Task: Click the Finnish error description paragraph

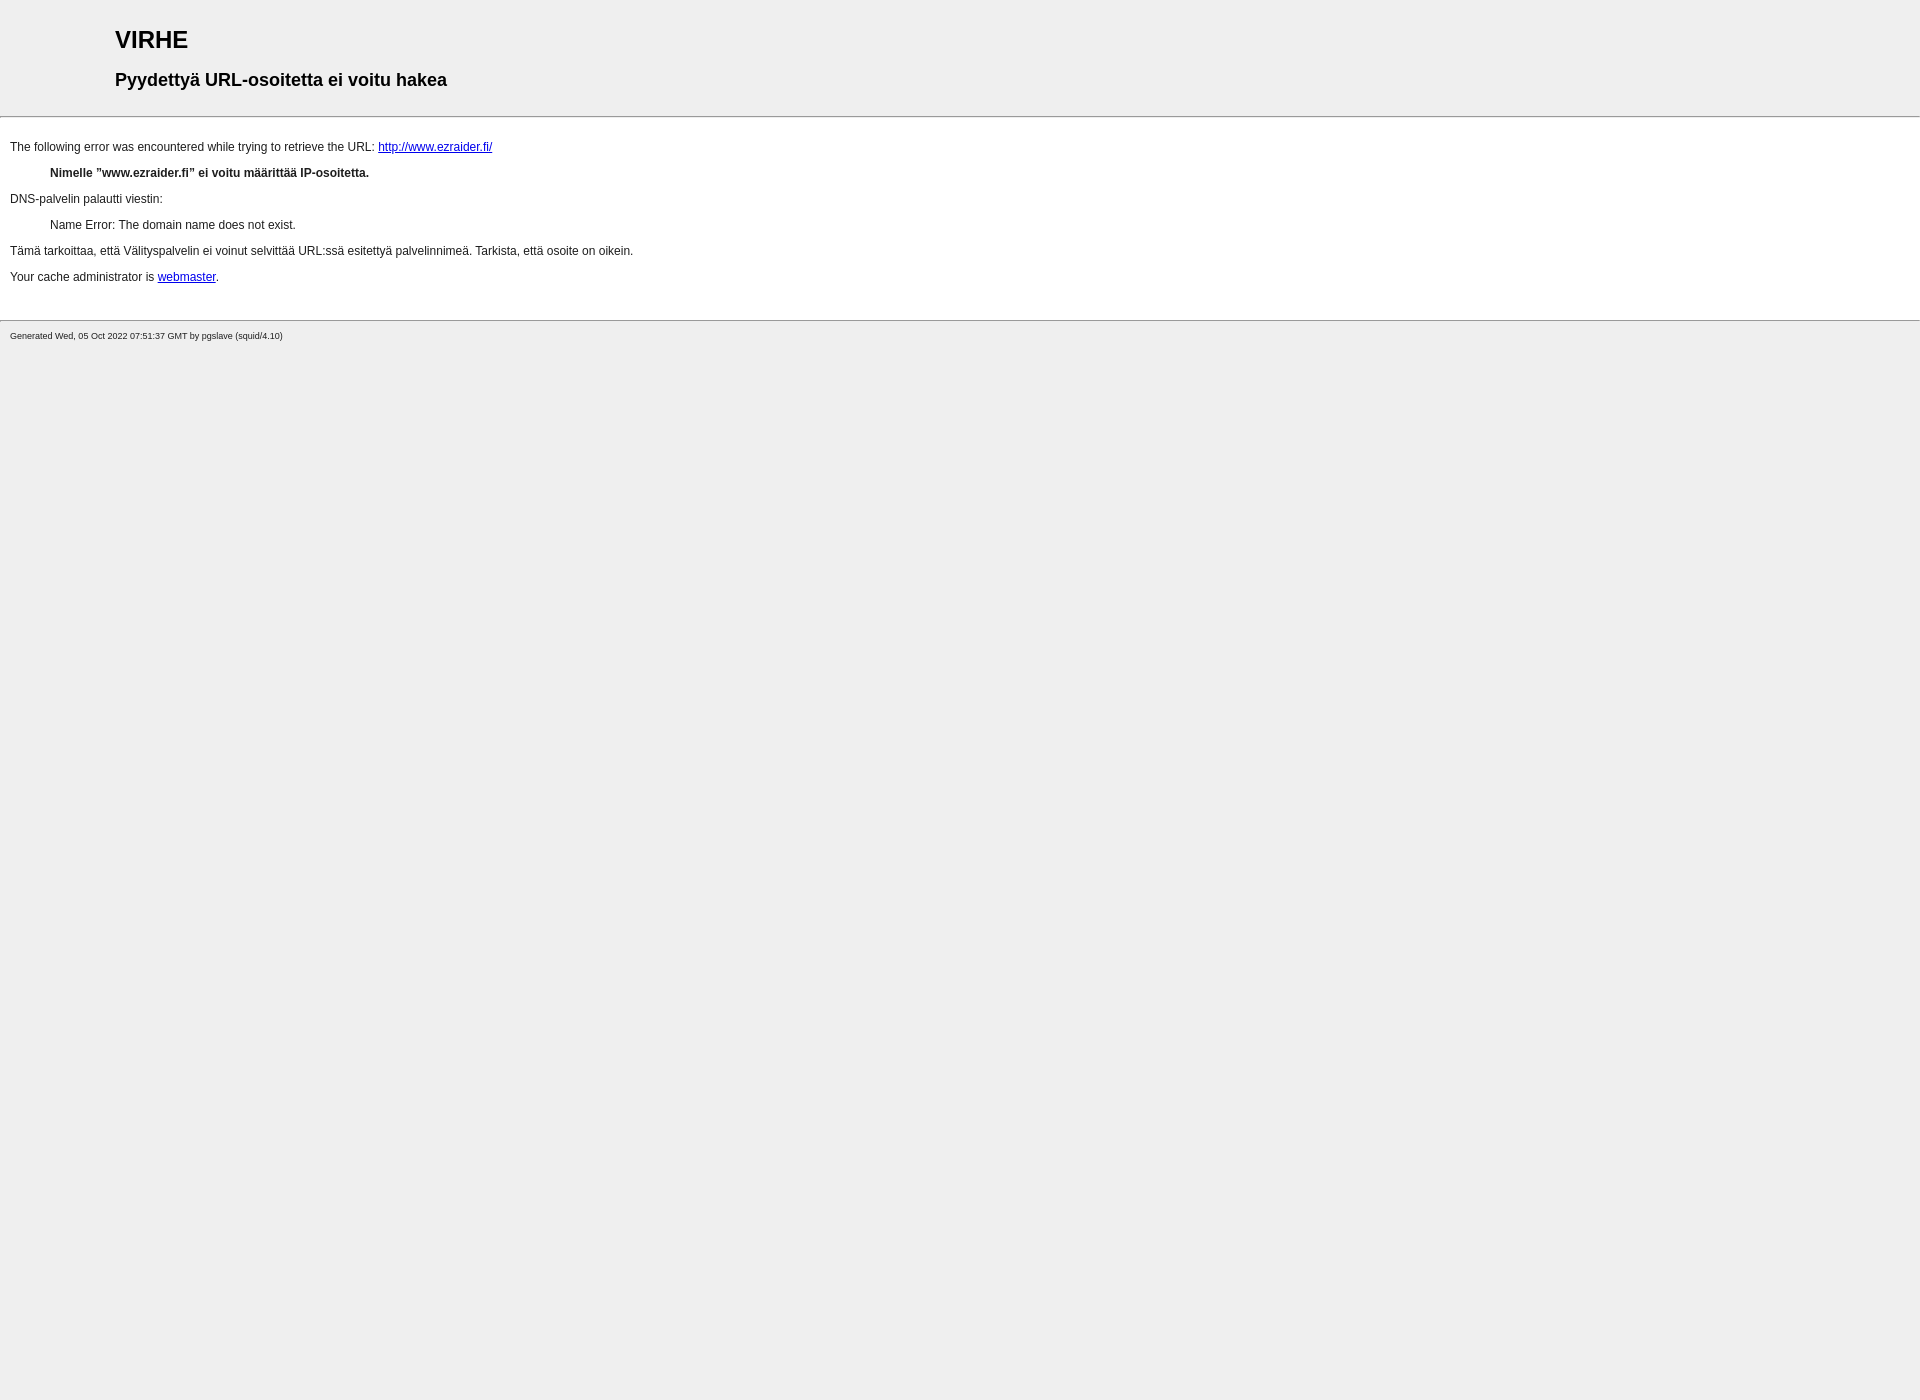Action: click(x=320, y=250)
